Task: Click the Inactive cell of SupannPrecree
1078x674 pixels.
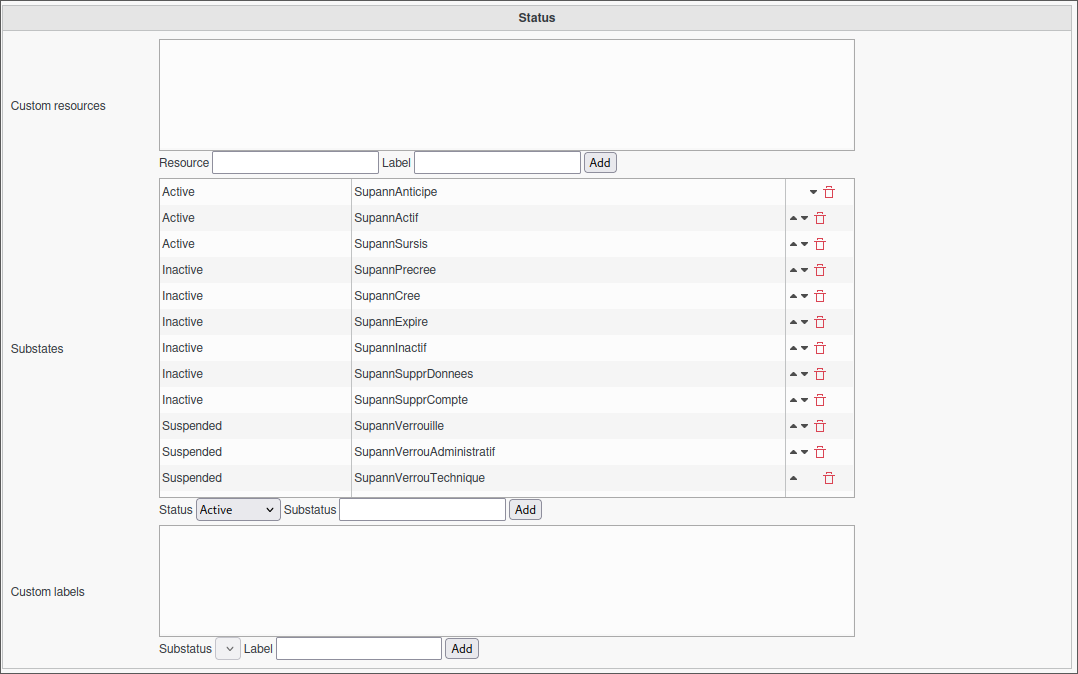Action: coord(255,270)
